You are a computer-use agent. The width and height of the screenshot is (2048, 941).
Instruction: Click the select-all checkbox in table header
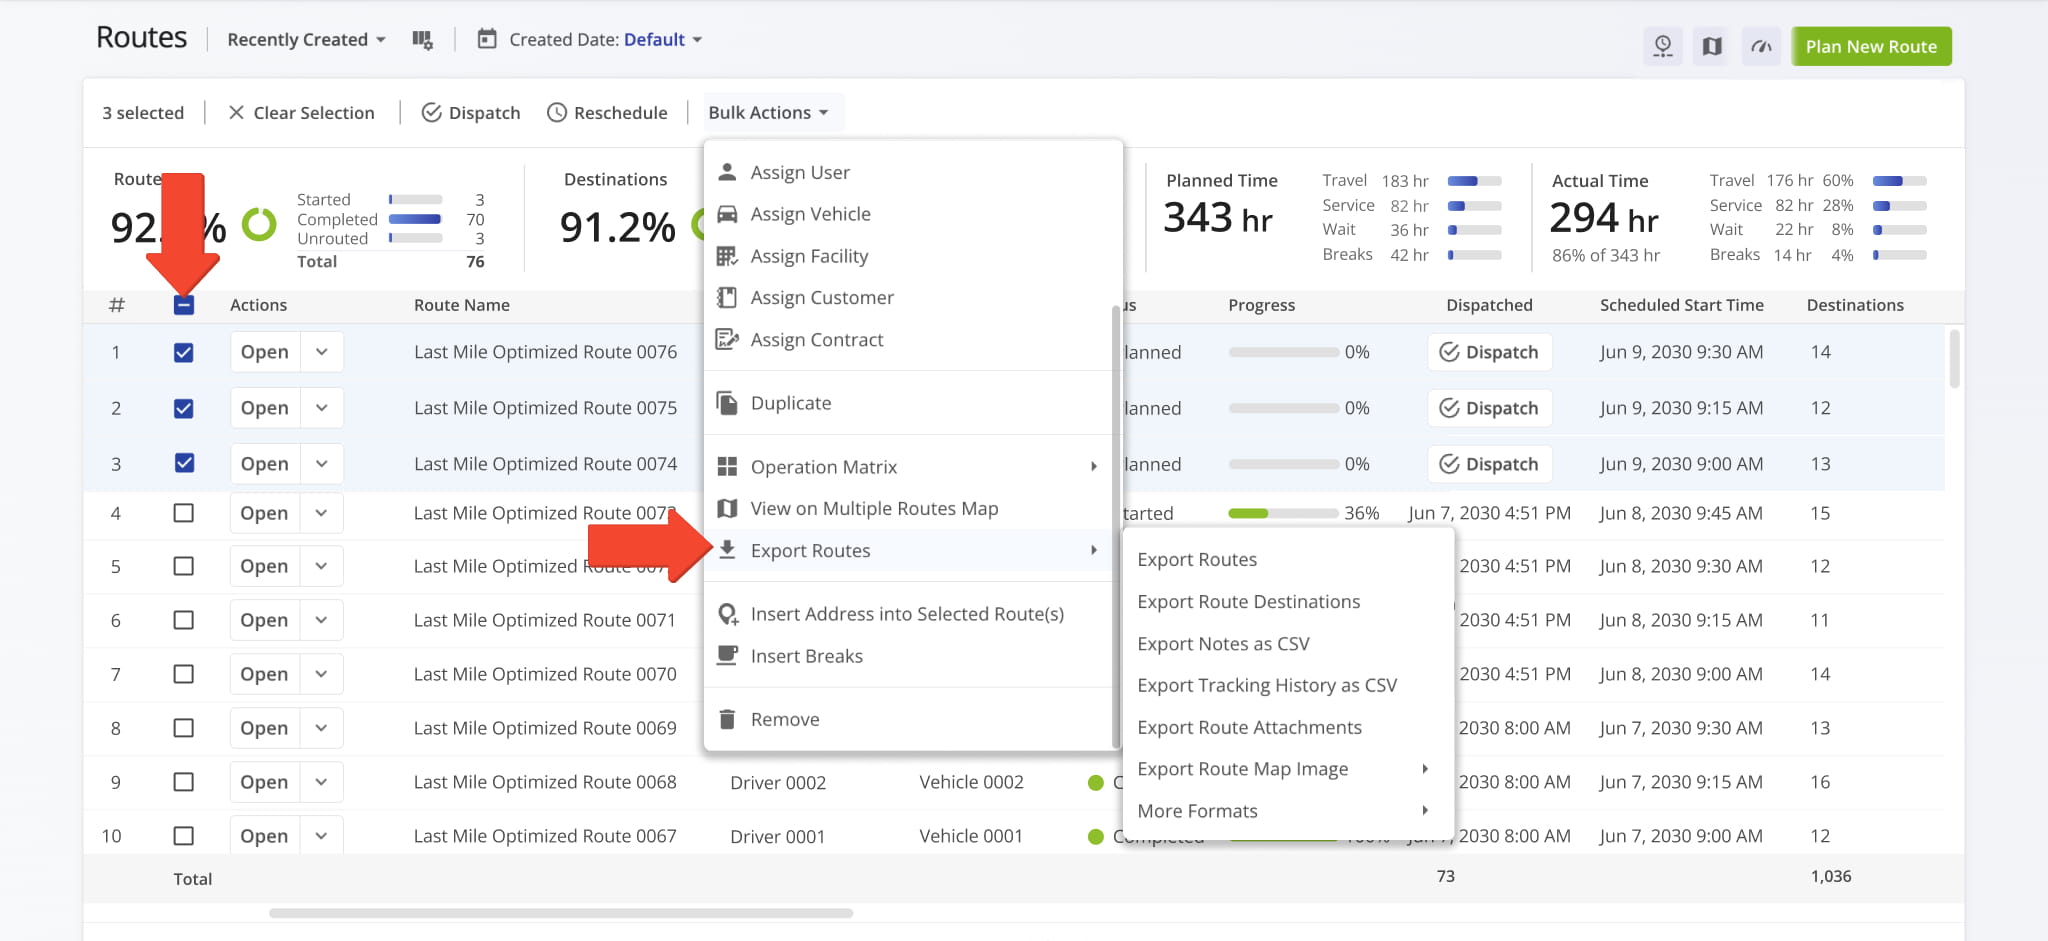(184, 305)
